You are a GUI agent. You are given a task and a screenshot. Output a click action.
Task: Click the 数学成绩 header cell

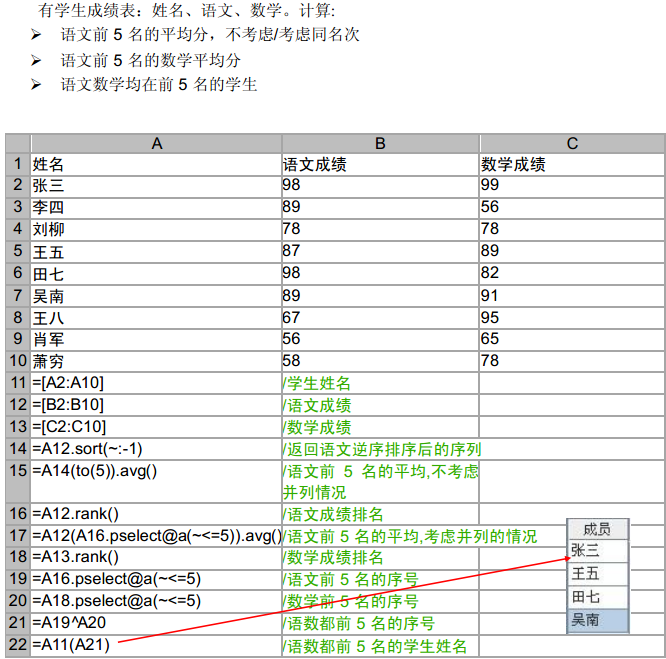pos(572,164)
